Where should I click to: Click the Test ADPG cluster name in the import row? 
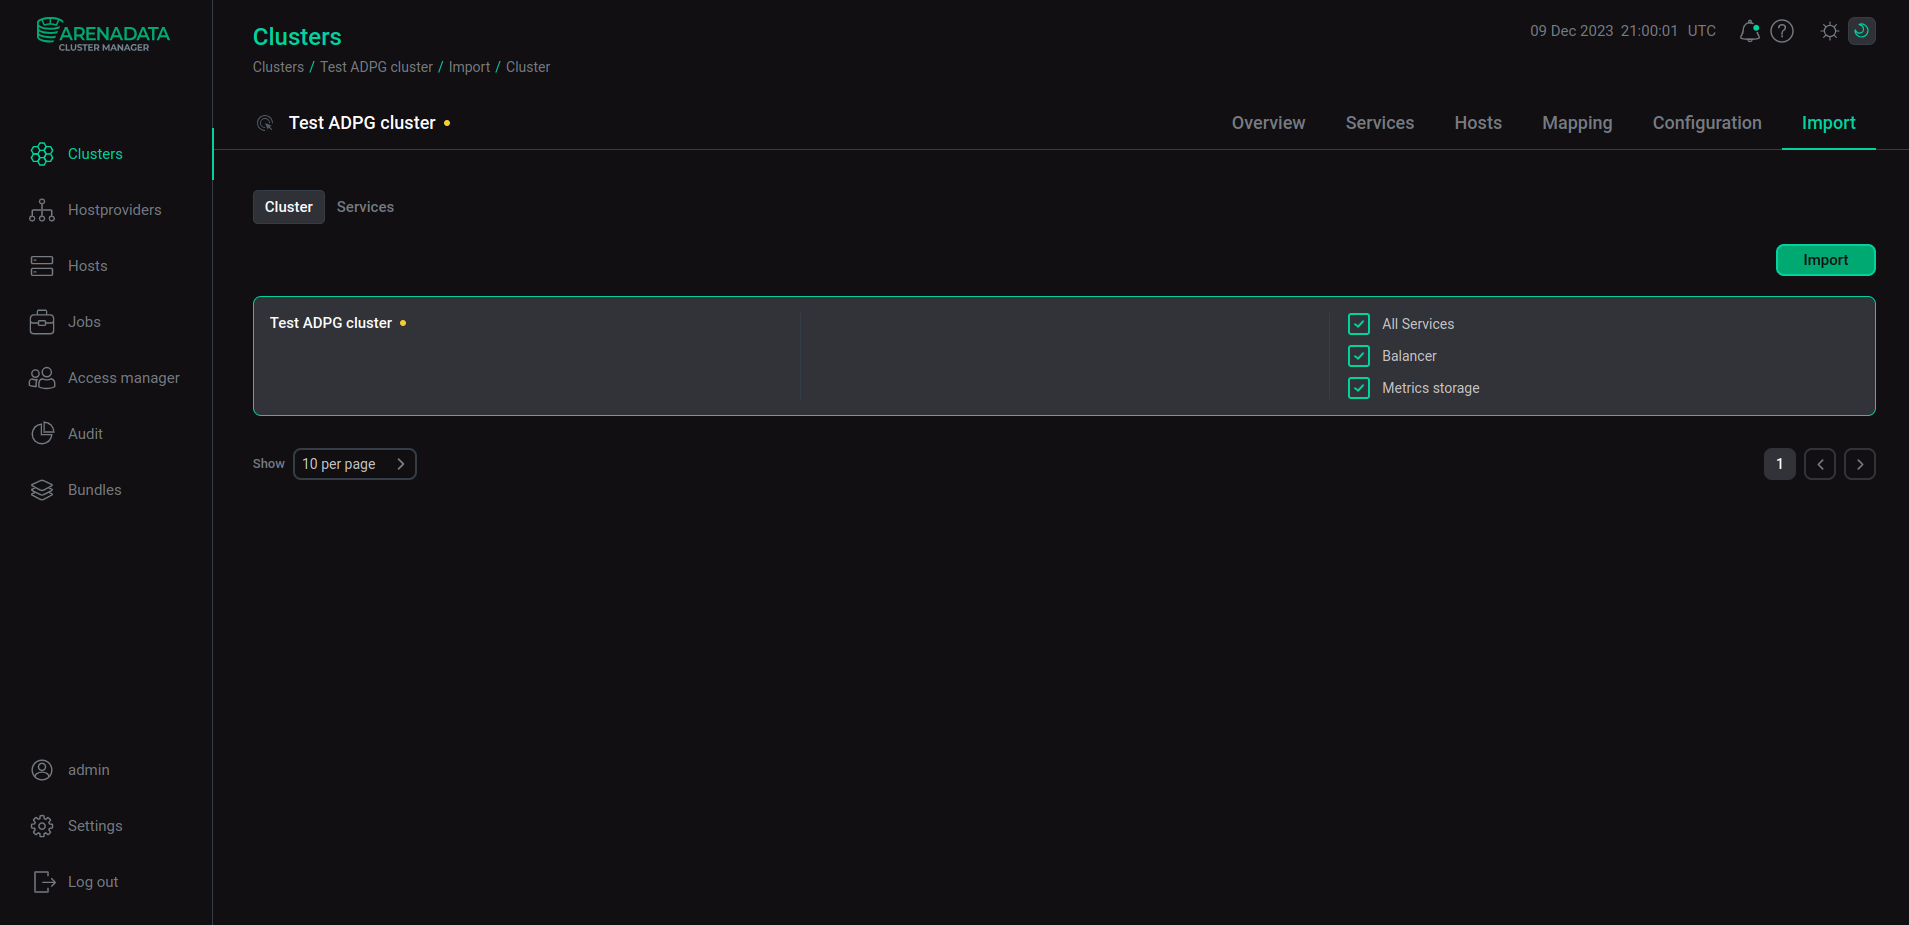click(x=331, y=323)
